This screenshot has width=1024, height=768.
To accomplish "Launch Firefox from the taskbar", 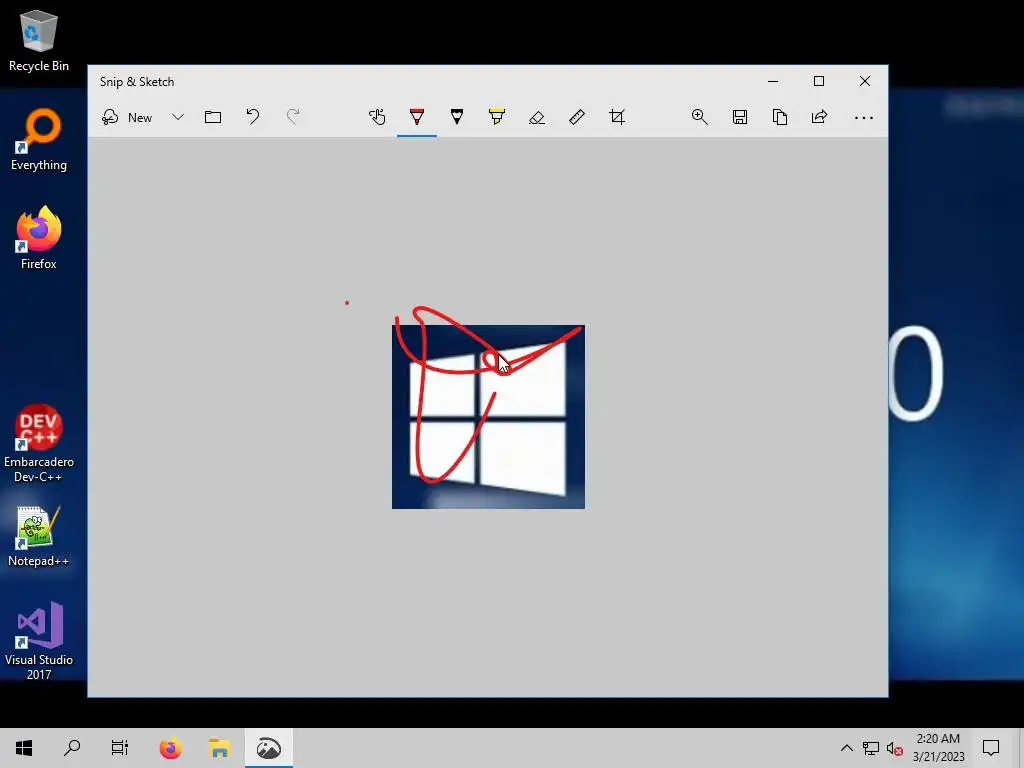I will [x=170, y=748].
